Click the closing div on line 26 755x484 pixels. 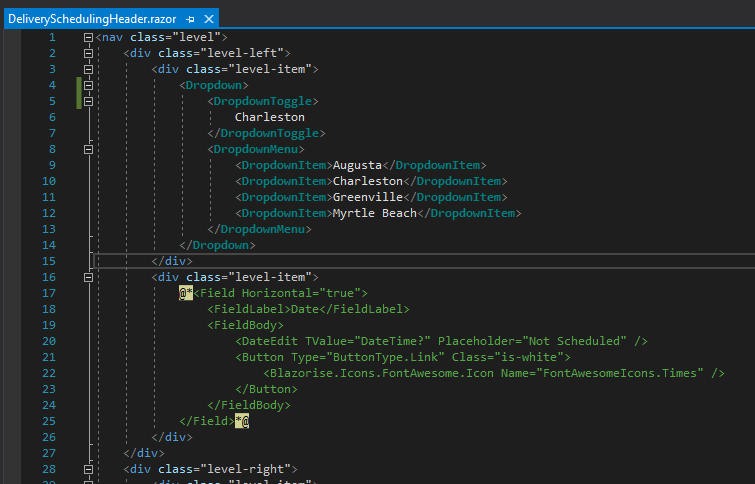pos(172,437)
